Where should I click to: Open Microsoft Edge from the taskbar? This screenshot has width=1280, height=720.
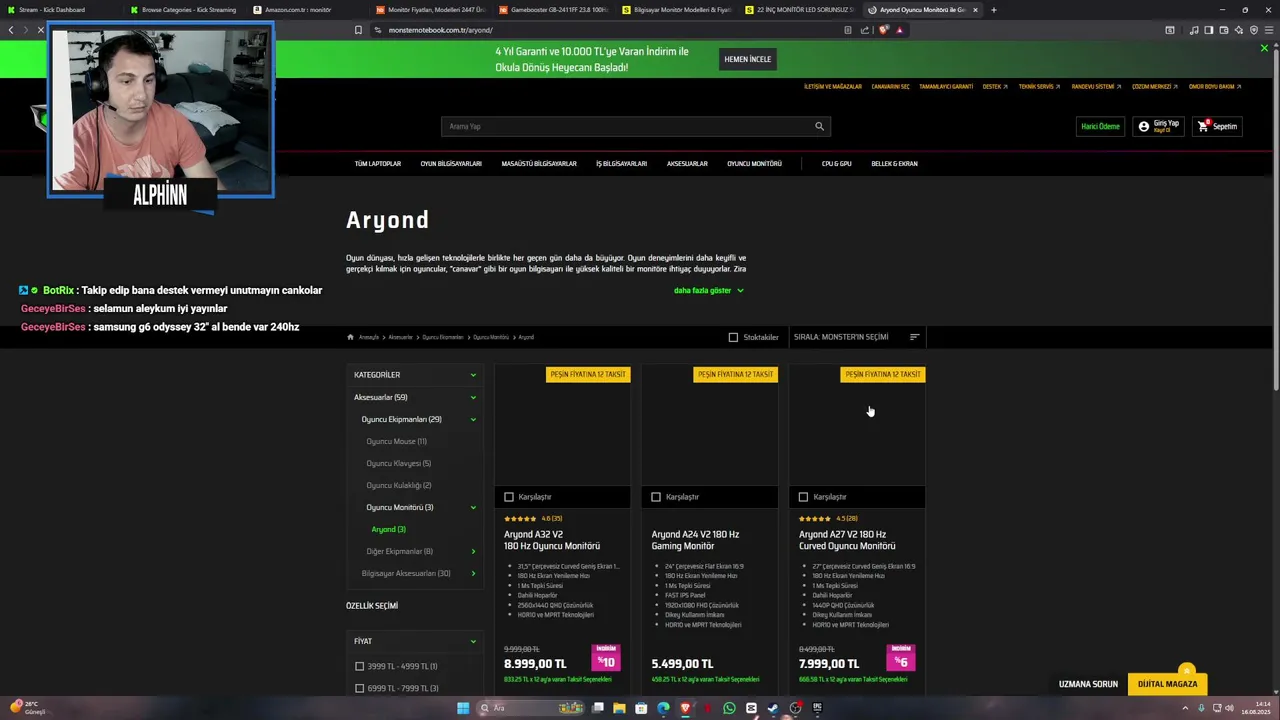pos(663,708)
